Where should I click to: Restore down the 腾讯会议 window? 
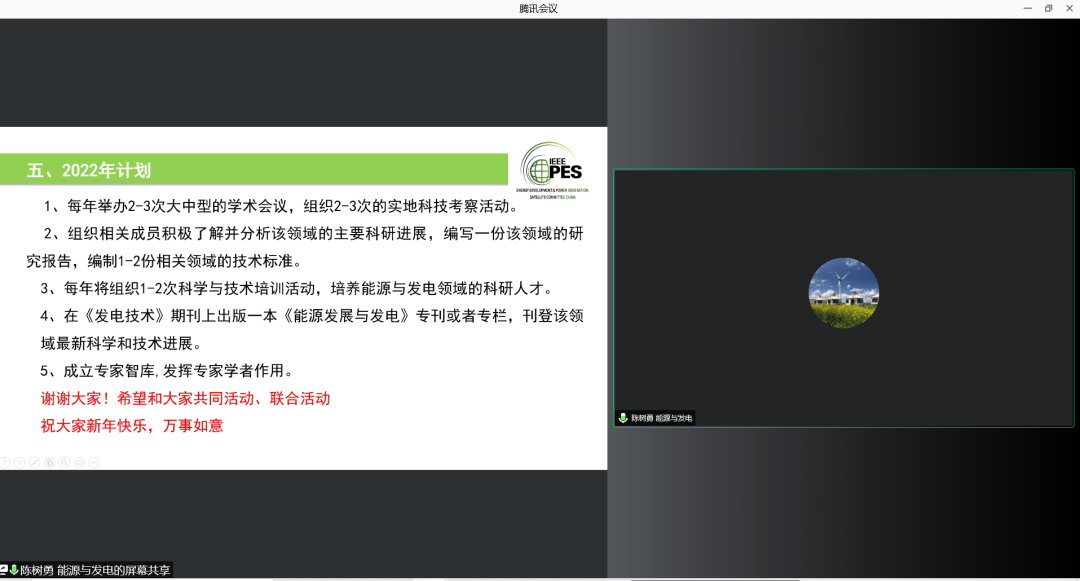pos(1048,8)
